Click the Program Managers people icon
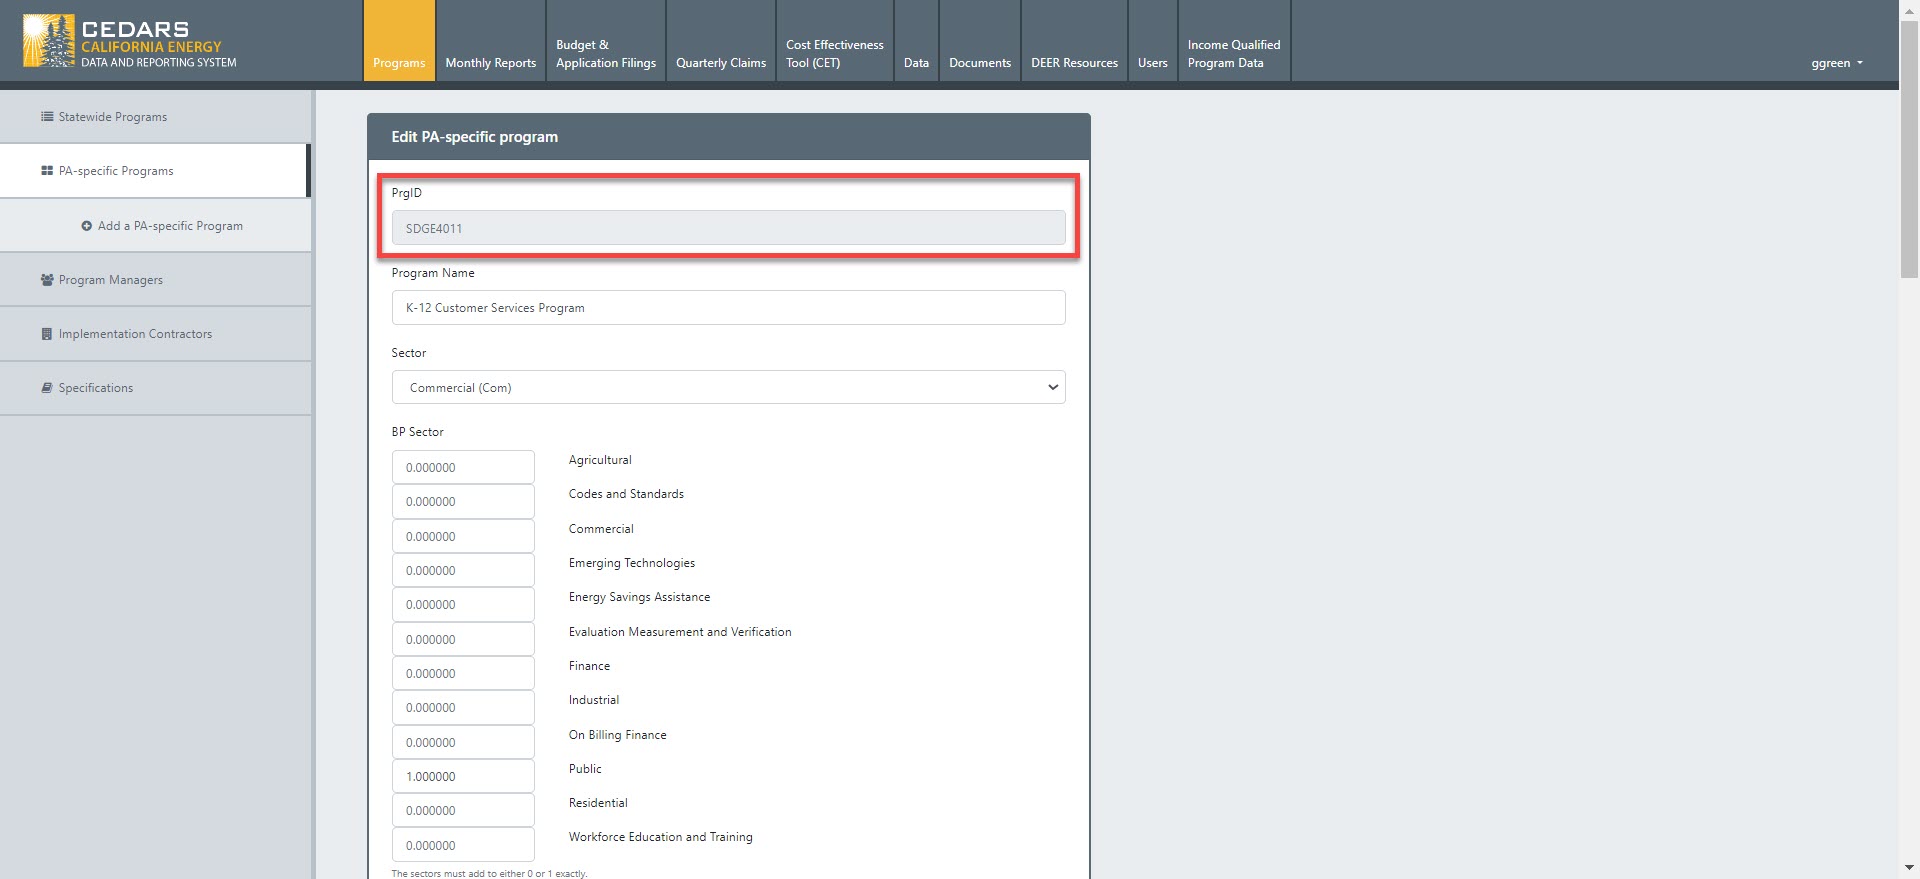Screen dimensions: 1920x879 pos(47,280)
